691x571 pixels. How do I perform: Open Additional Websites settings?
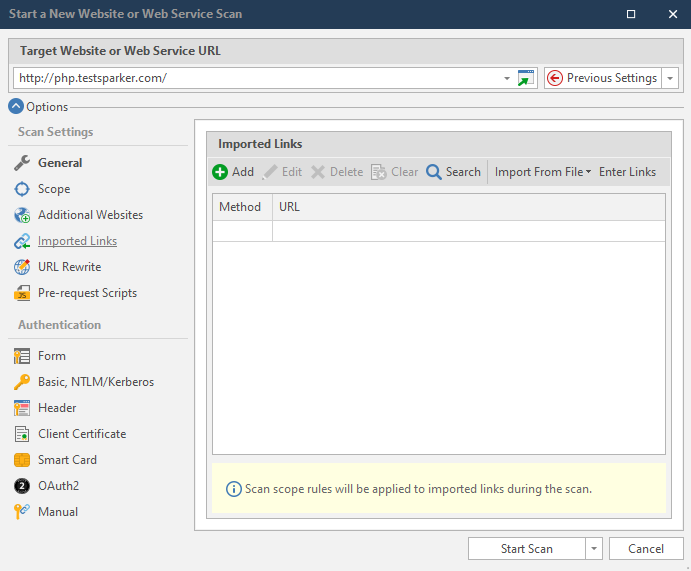(90, 215)
